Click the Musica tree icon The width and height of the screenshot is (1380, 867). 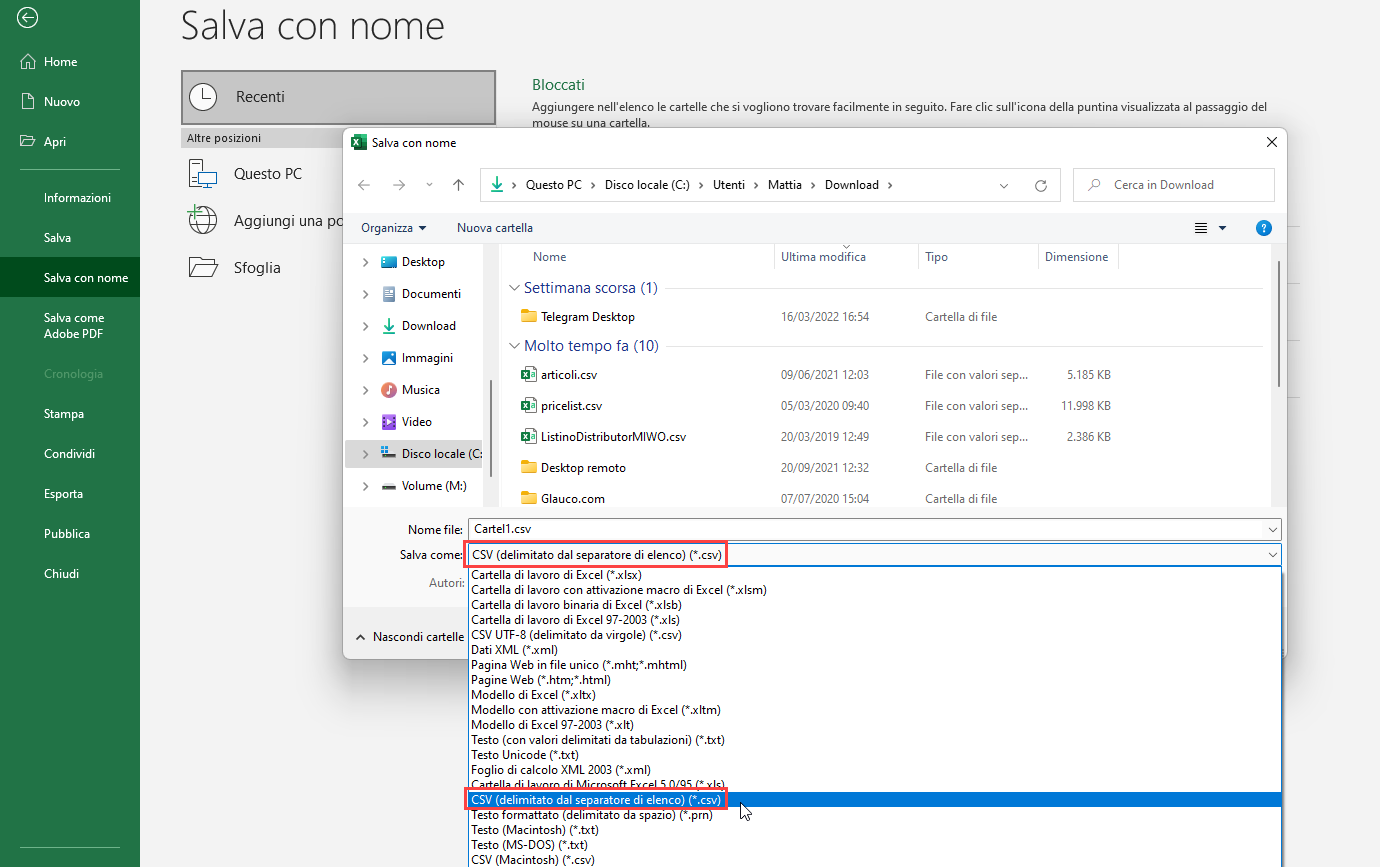coord(389,390)
